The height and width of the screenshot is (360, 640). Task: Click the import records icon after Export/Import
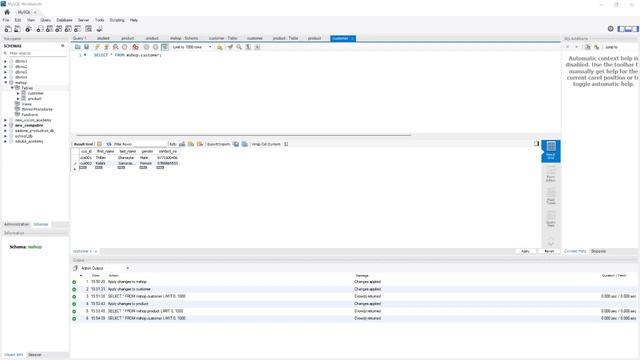pos(244,144)
